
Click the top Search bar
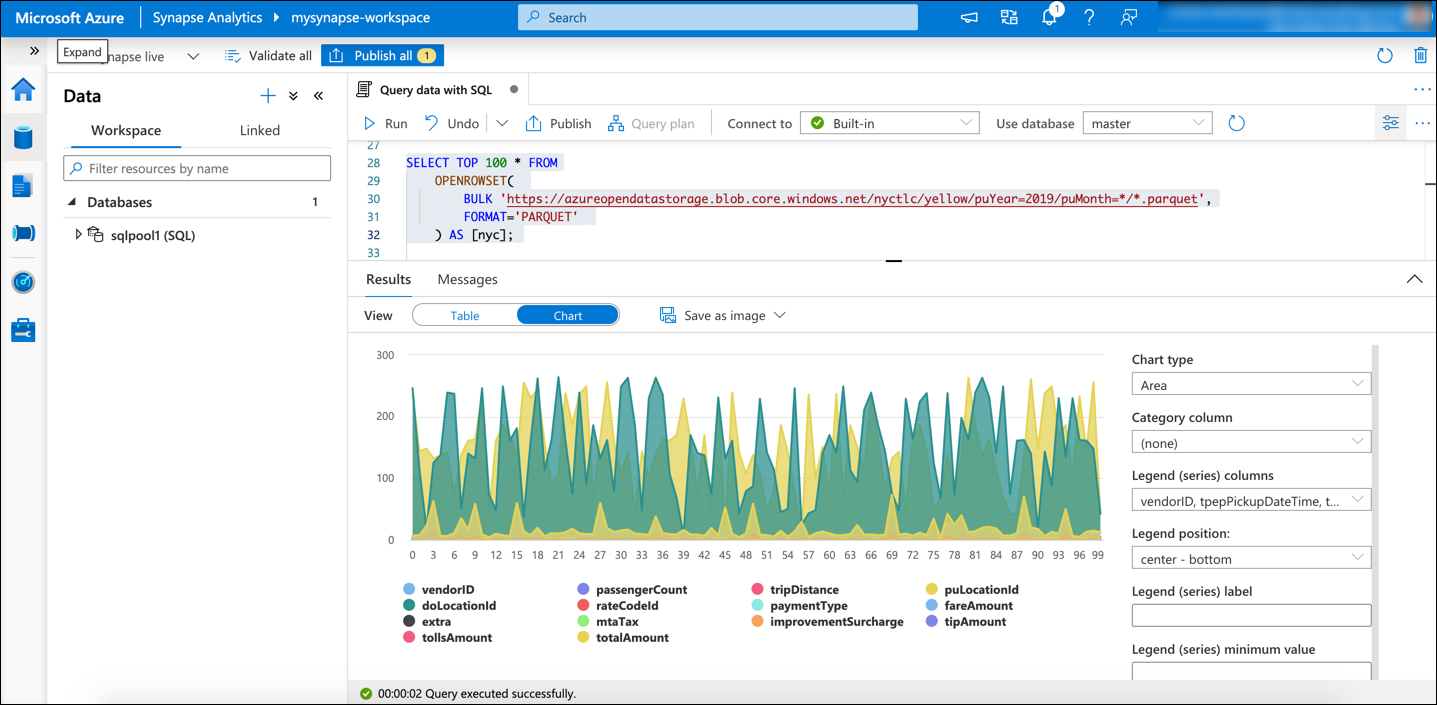point(717,17)
